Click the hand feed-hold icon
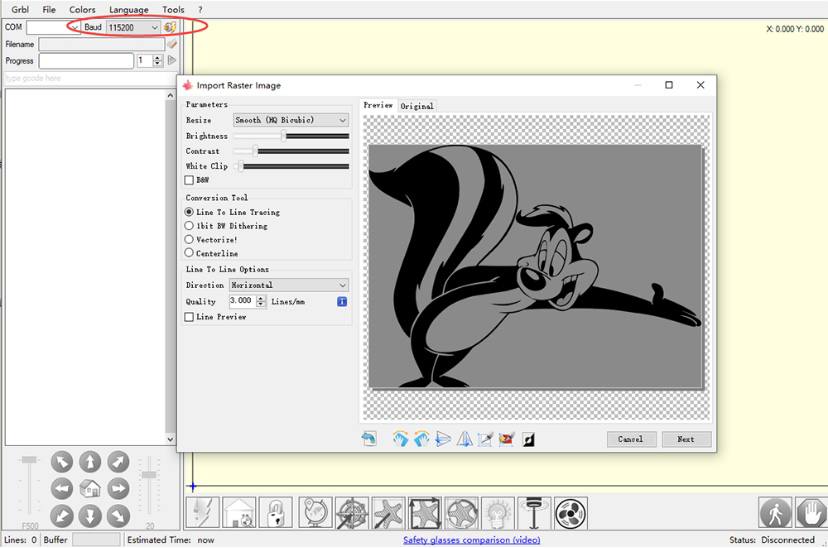The width and height of the screenshot is (828, 548). (812, 513)
